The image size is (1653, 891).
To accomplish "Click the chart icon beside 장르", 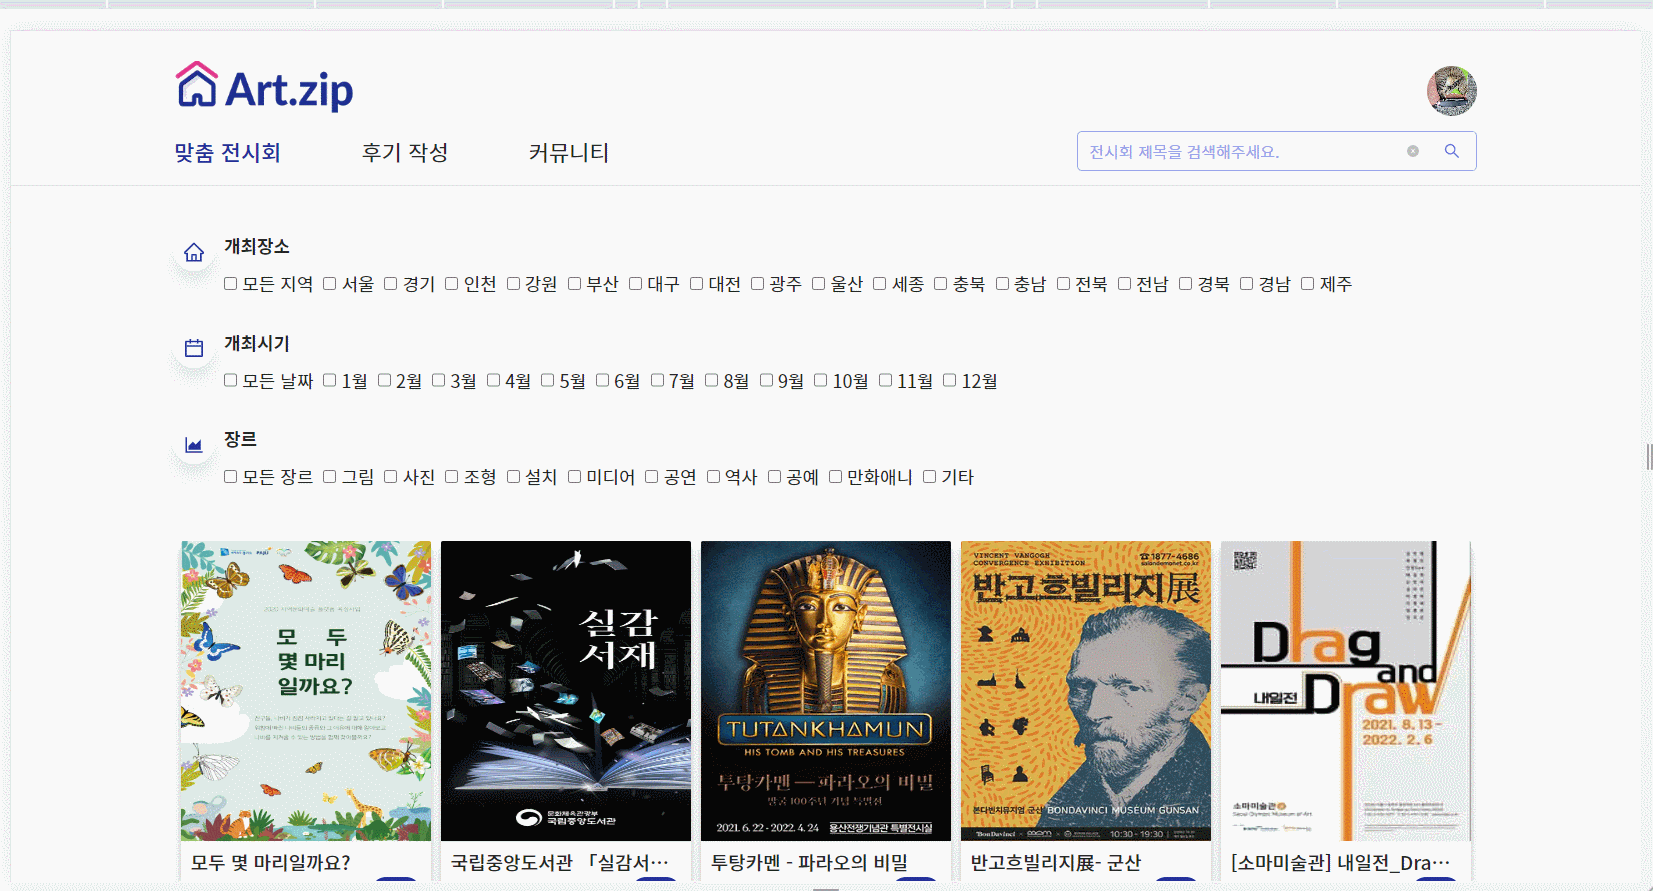I will [x=194, y=445].
